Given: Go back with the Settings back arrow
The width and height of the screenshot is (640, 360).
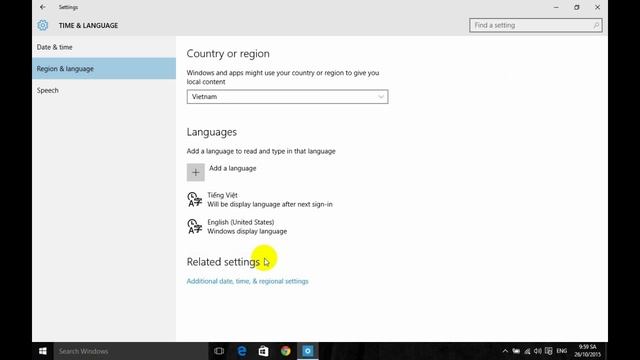Looking at the screenshot, I should (43, 7).
